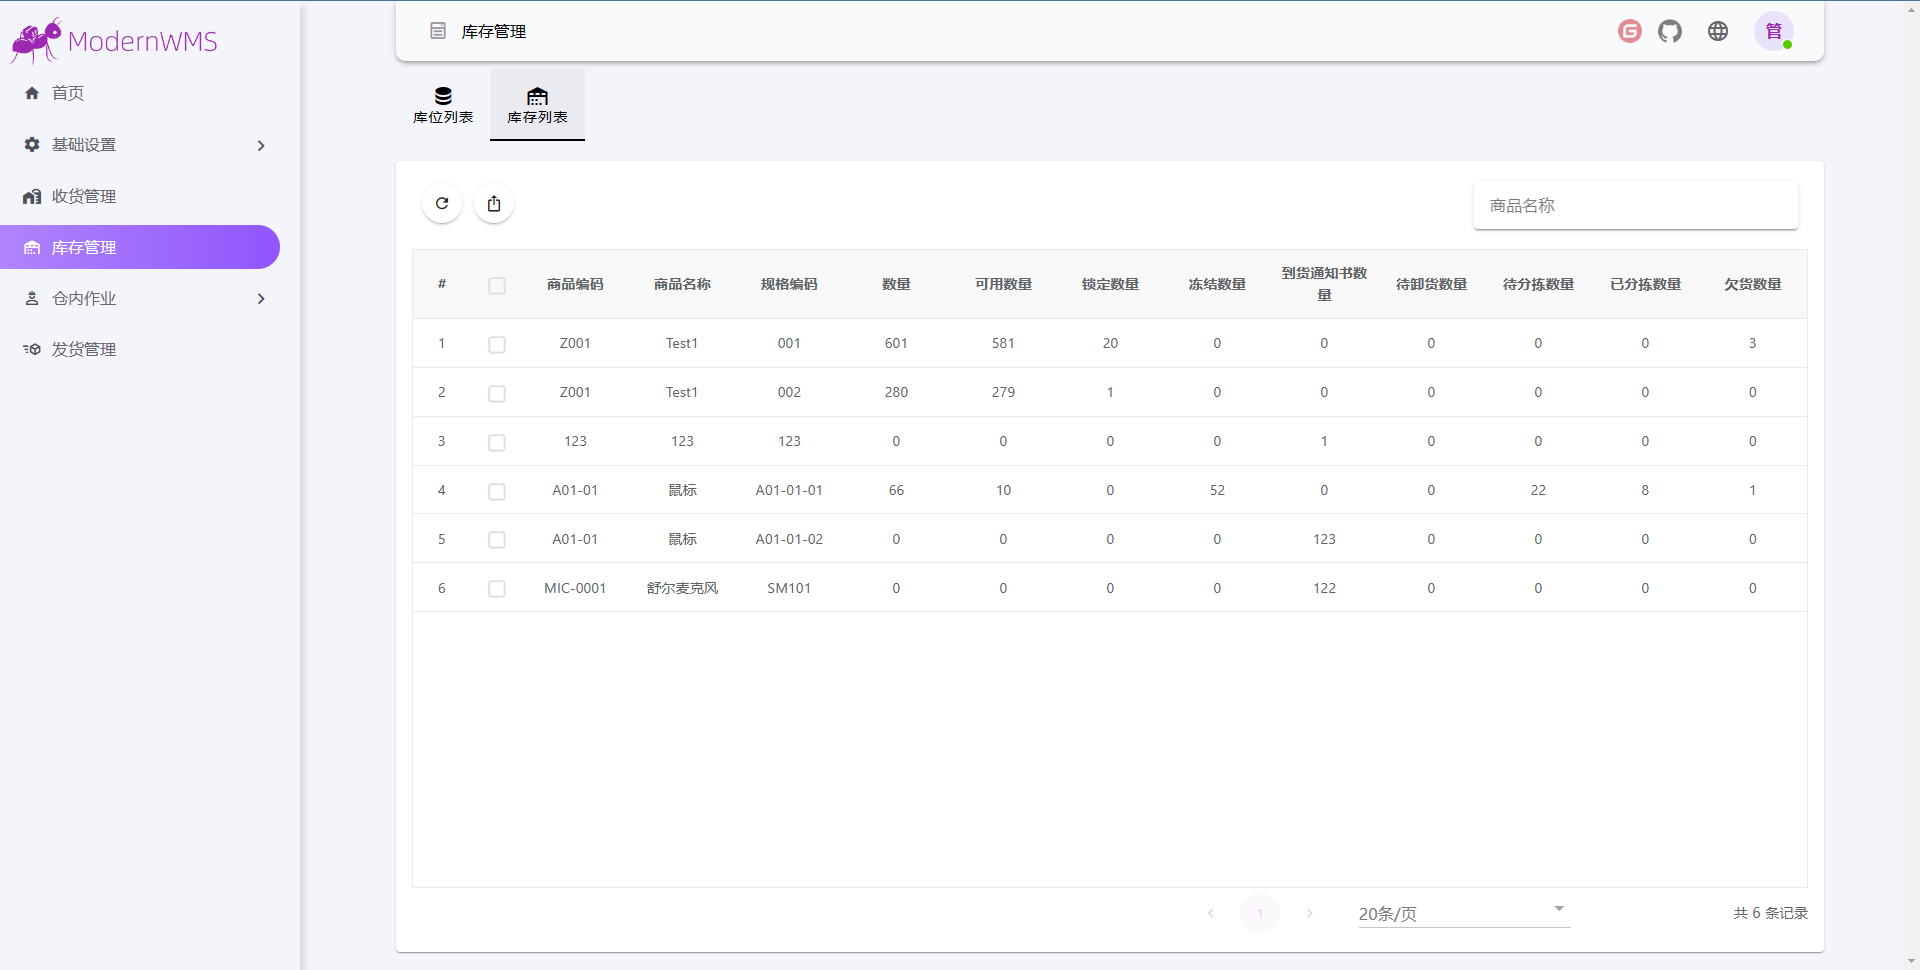Open 收货管理 in the sidebar

pyautogui.click(x=84, y=197)
